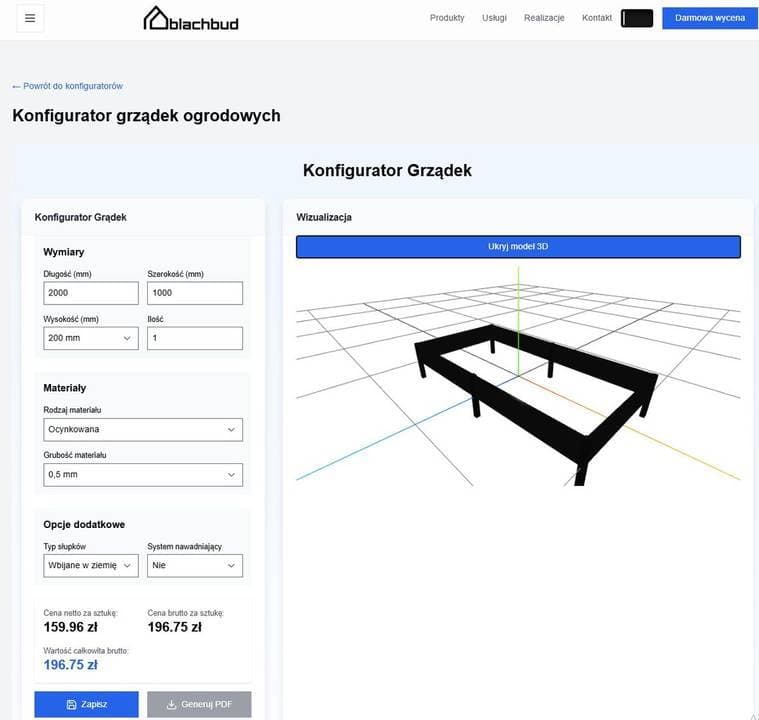Click the 196.75 zł total brutto value
This screenshot has width=759, height=720.
point(70,665)
